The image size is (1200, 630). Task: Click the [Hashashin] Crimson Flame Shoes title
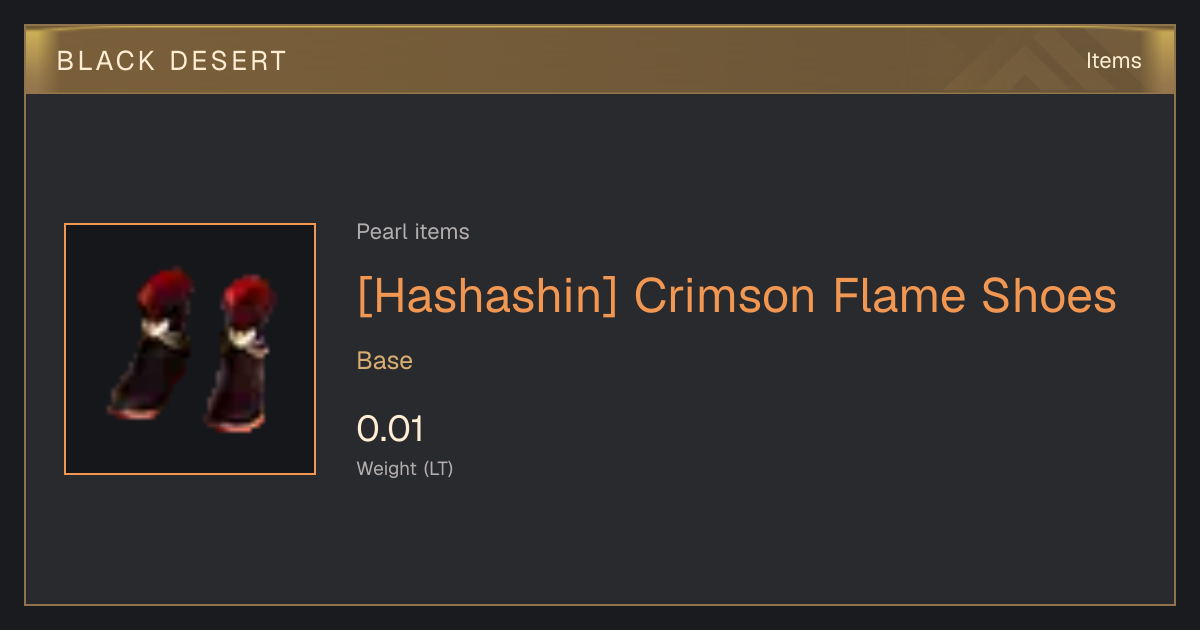click(x=736, y=297)
